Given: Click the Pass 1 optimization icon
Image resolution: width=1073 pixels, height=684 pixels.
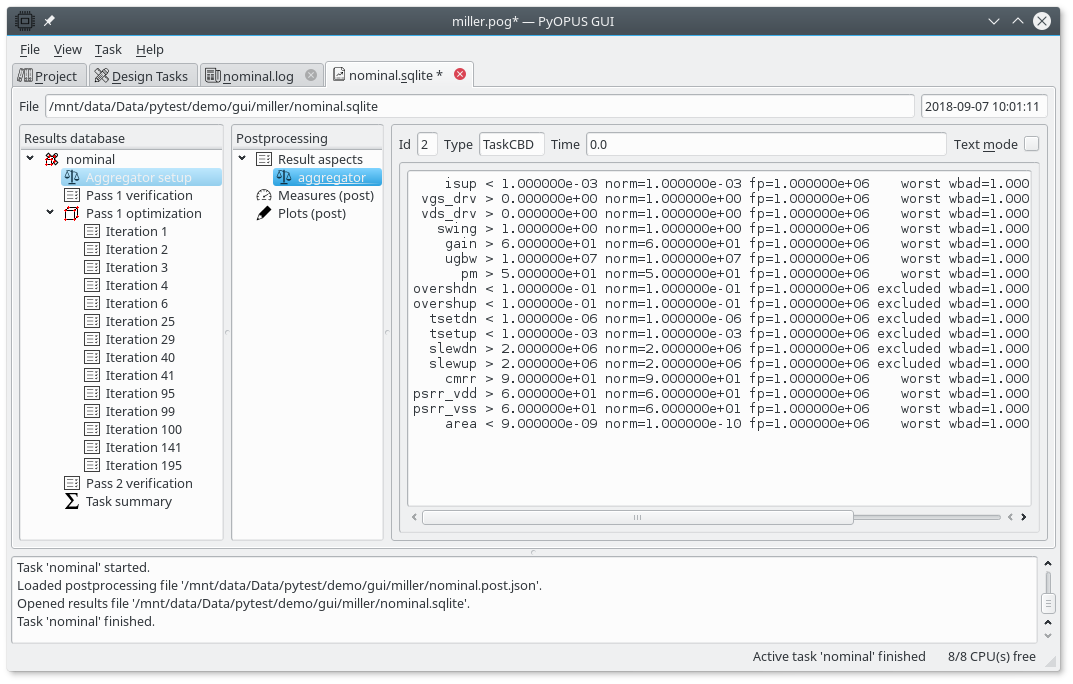Looking at the screenshot, I should [71, 213].
